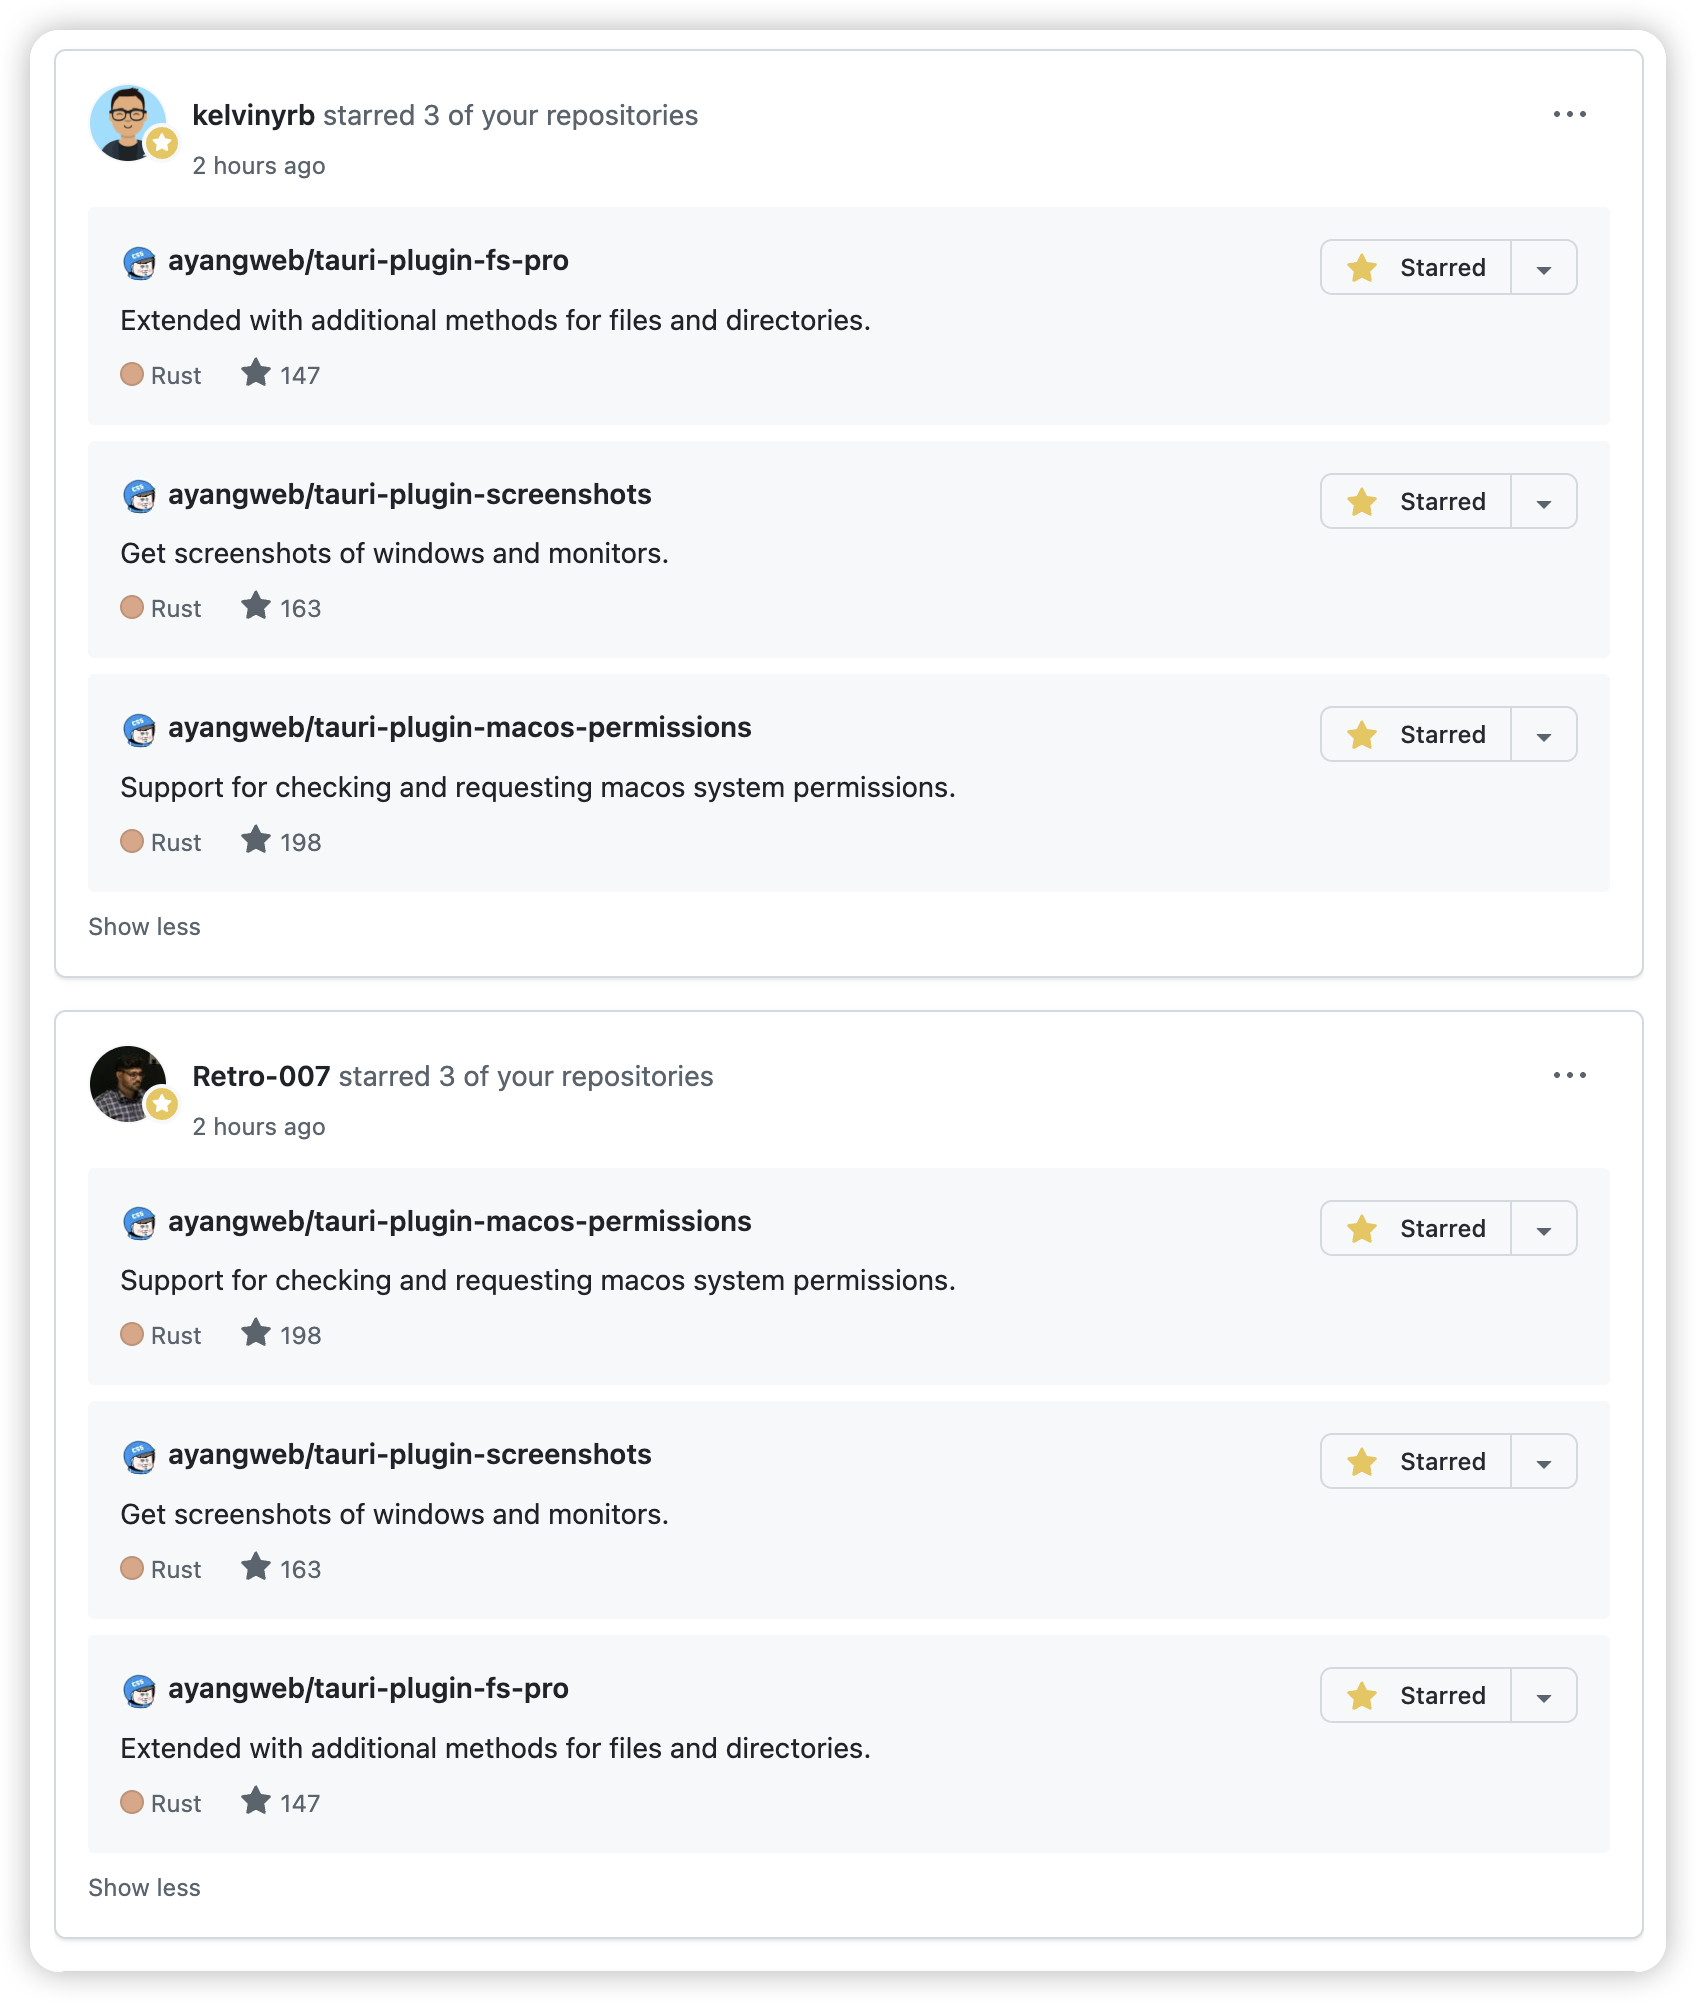Expand star list dropdown for tauri-plugin-screenshots in Retro-007's card
The width and height of the screenshot is (1696, 2002).
click(1544, 1462)
